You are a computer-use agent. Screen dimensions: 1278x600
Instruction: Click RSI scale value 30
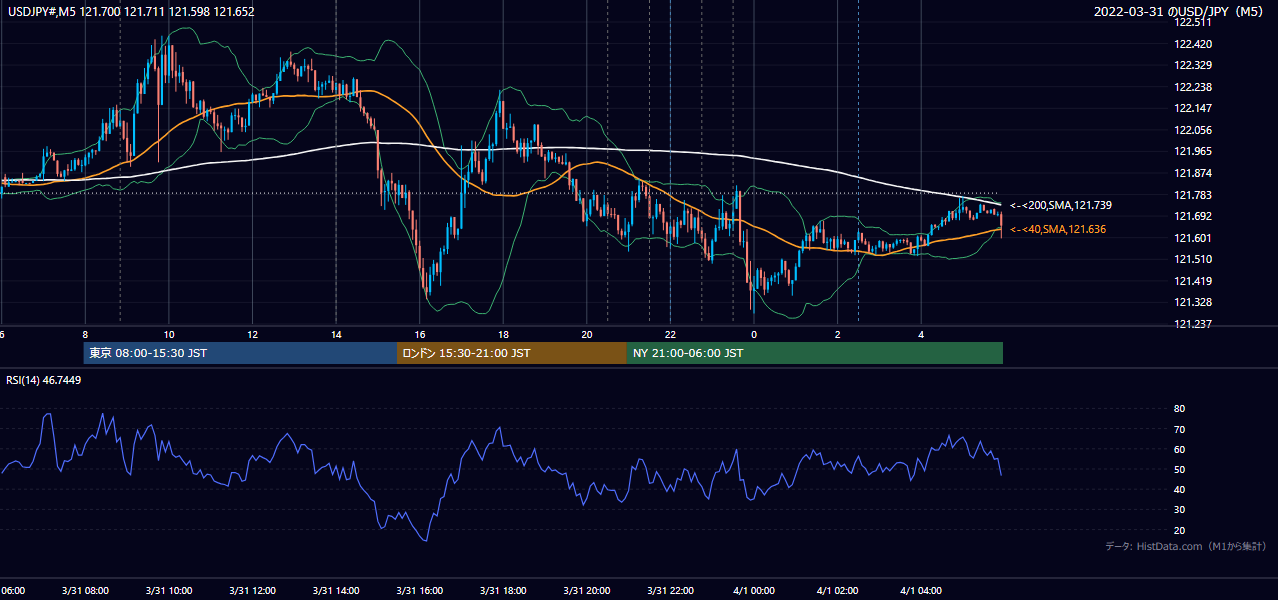tap(1180, 509)
